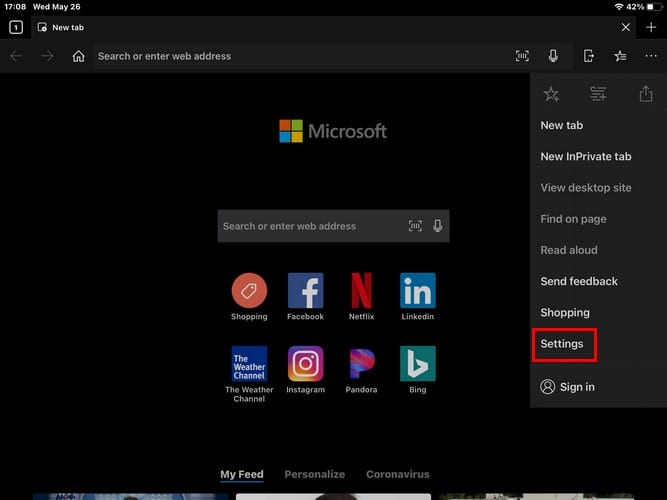
Task: Switch to the Coronavirus feed tab
Action: coord(397,474)
